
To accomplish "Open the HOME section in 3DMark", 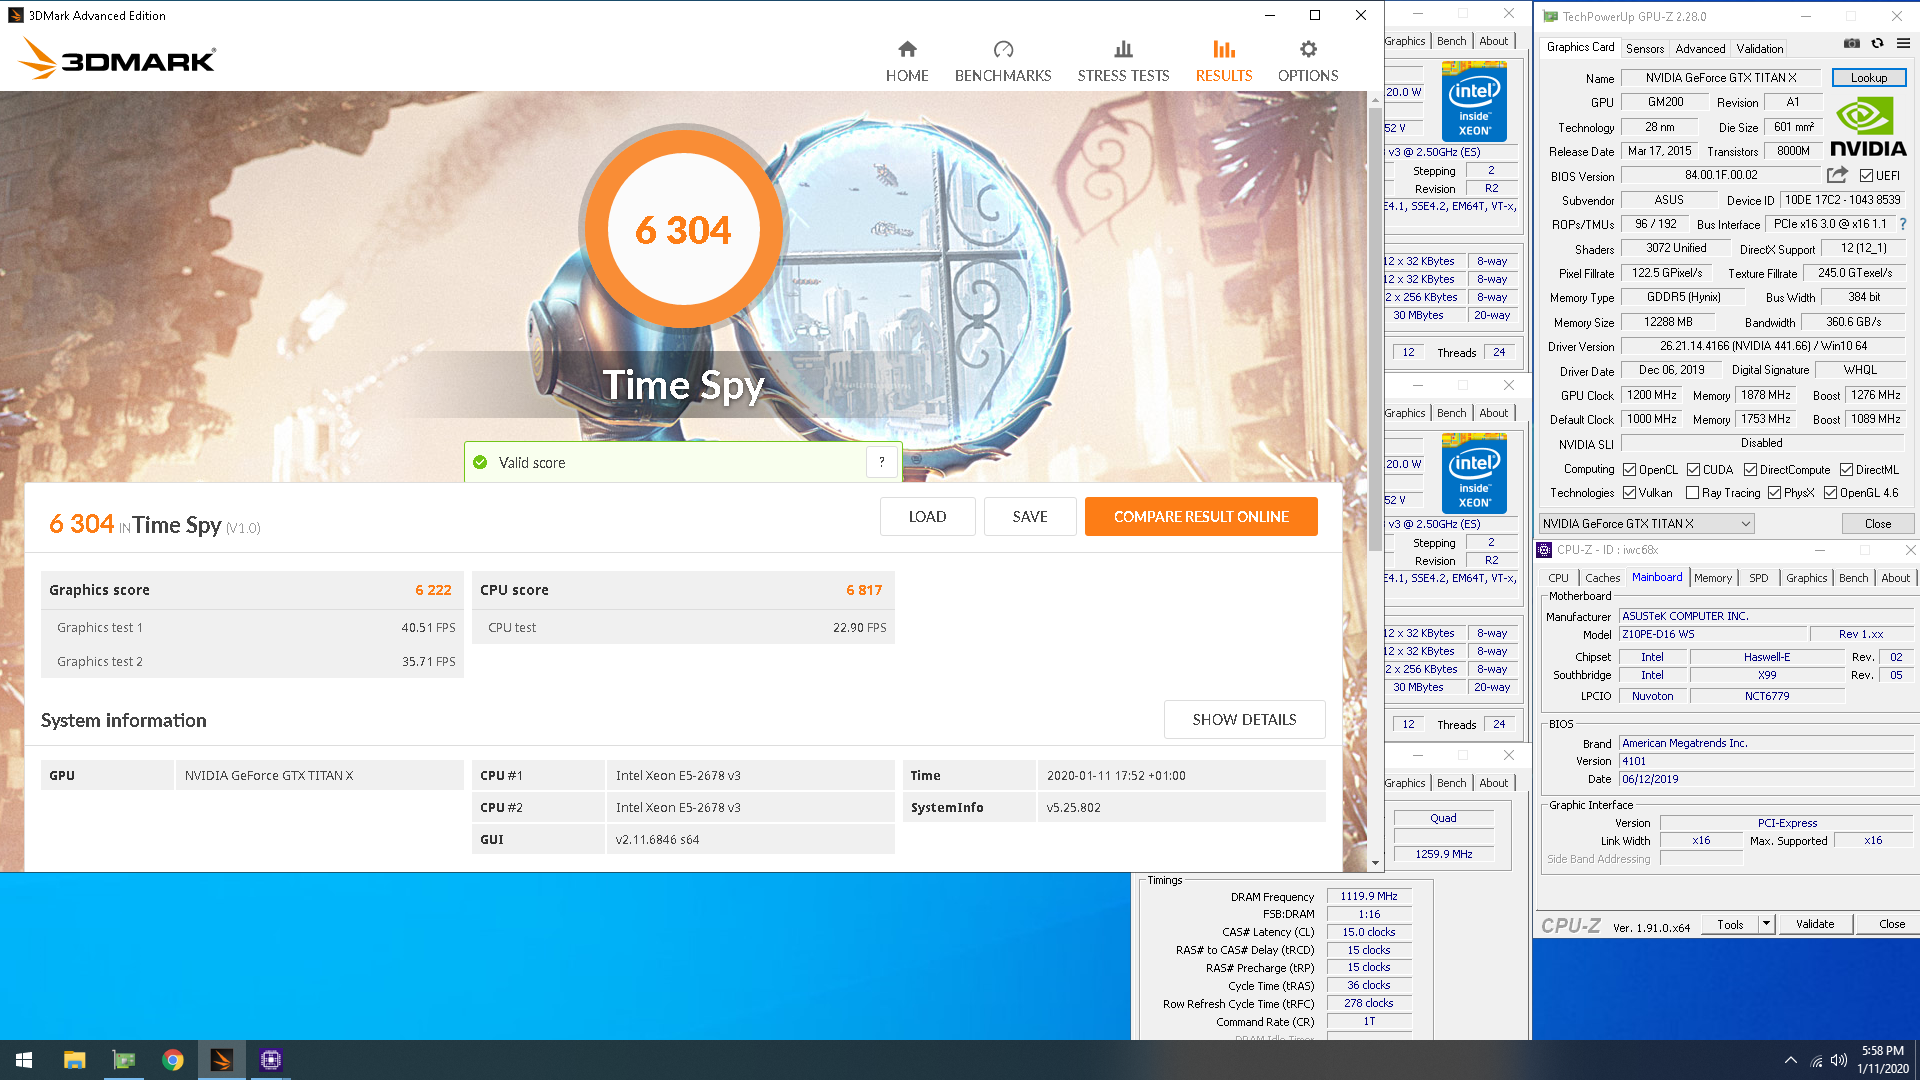I will coord(907,62).
